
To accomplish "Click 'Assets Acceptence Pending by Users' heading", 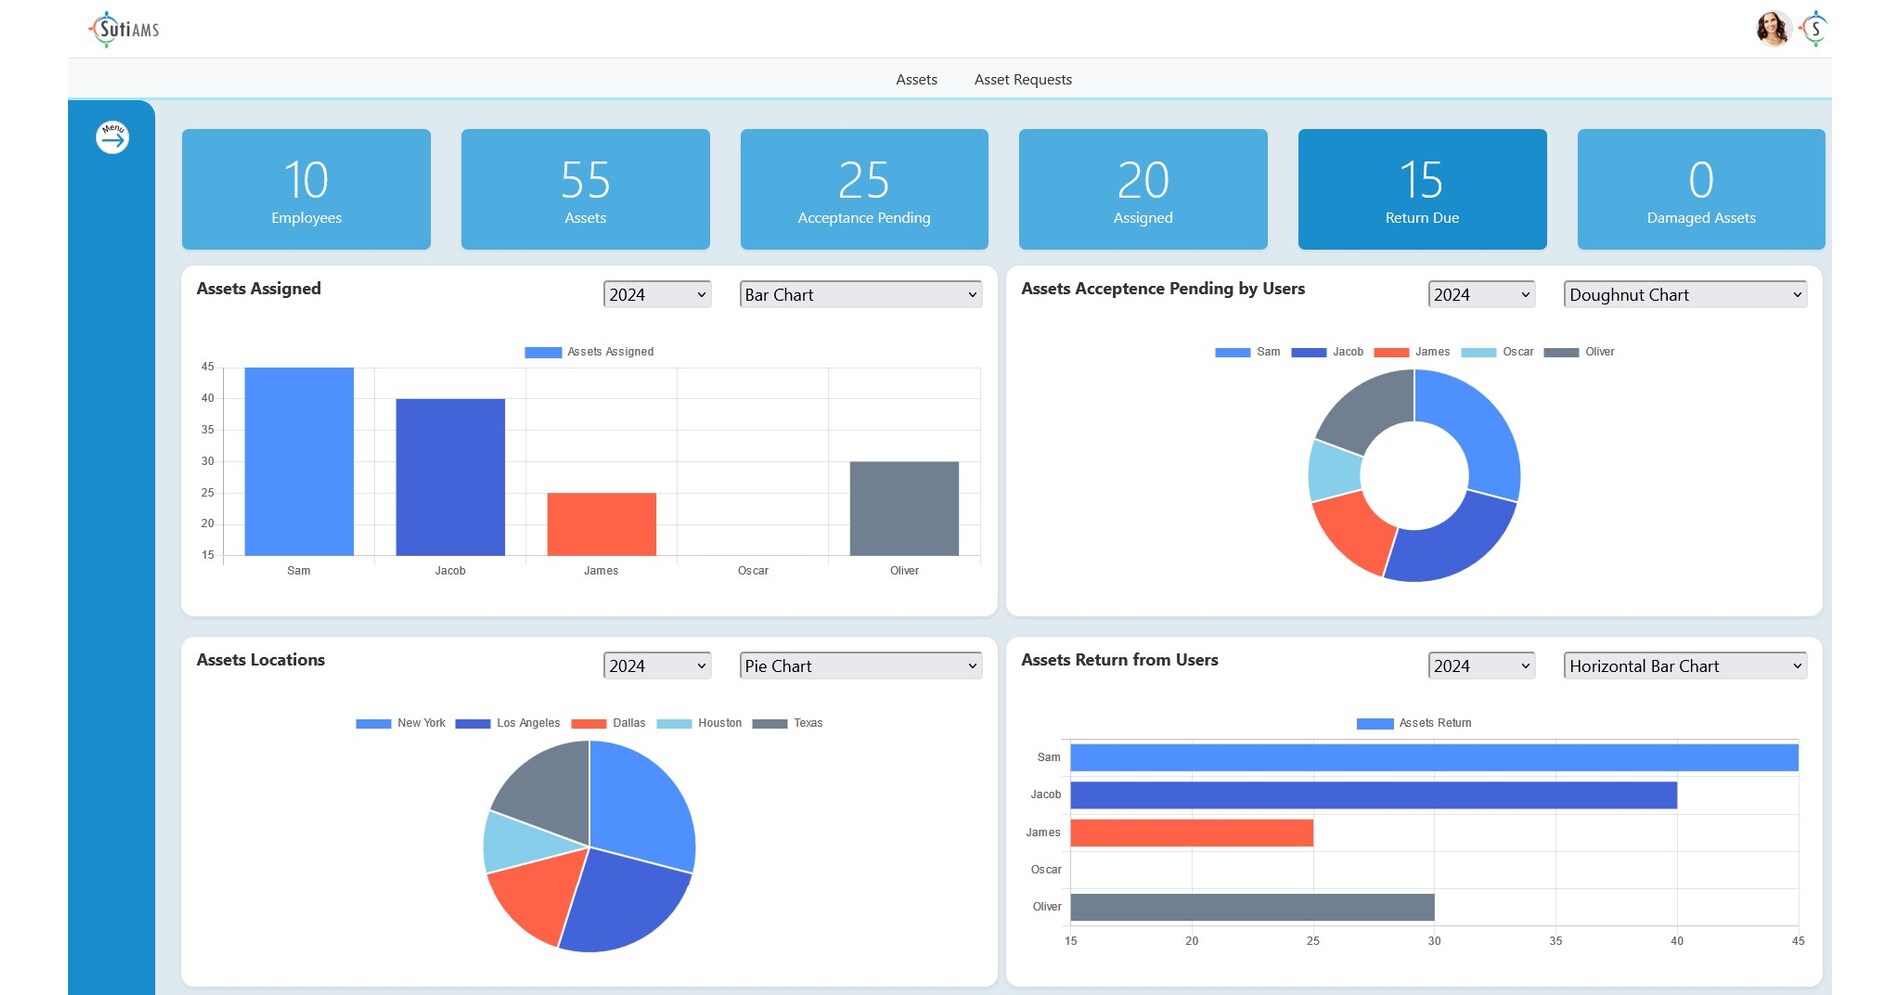I will 1163,288.
